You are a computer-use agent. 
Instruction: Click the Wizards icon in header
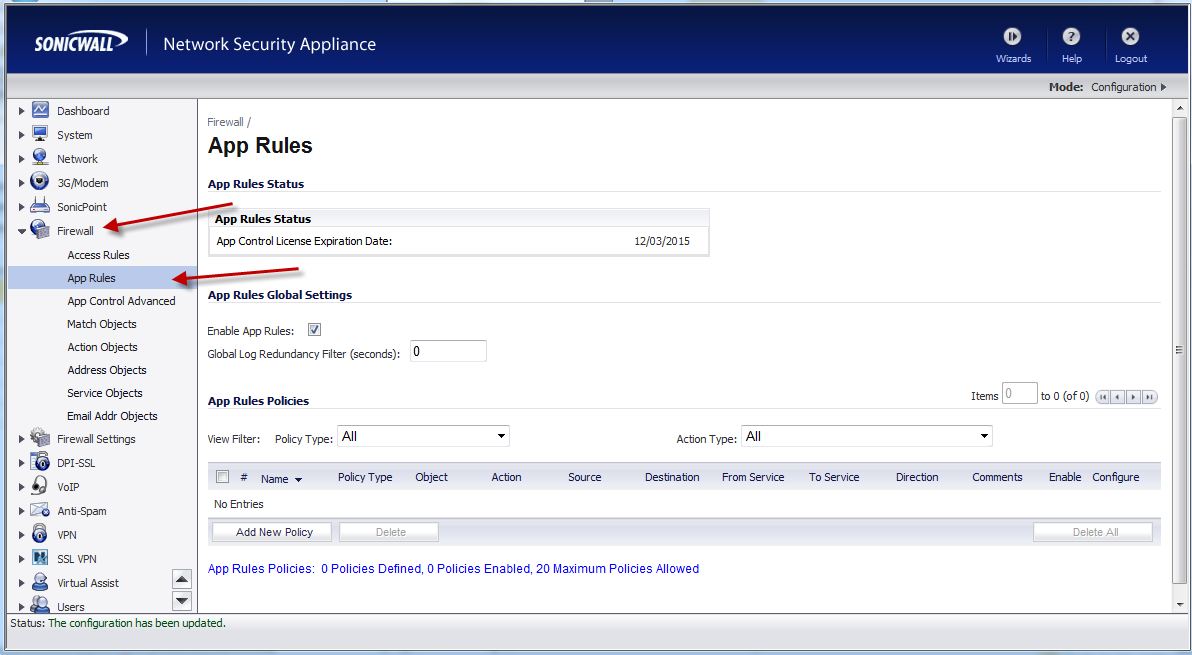(1013, 36)
